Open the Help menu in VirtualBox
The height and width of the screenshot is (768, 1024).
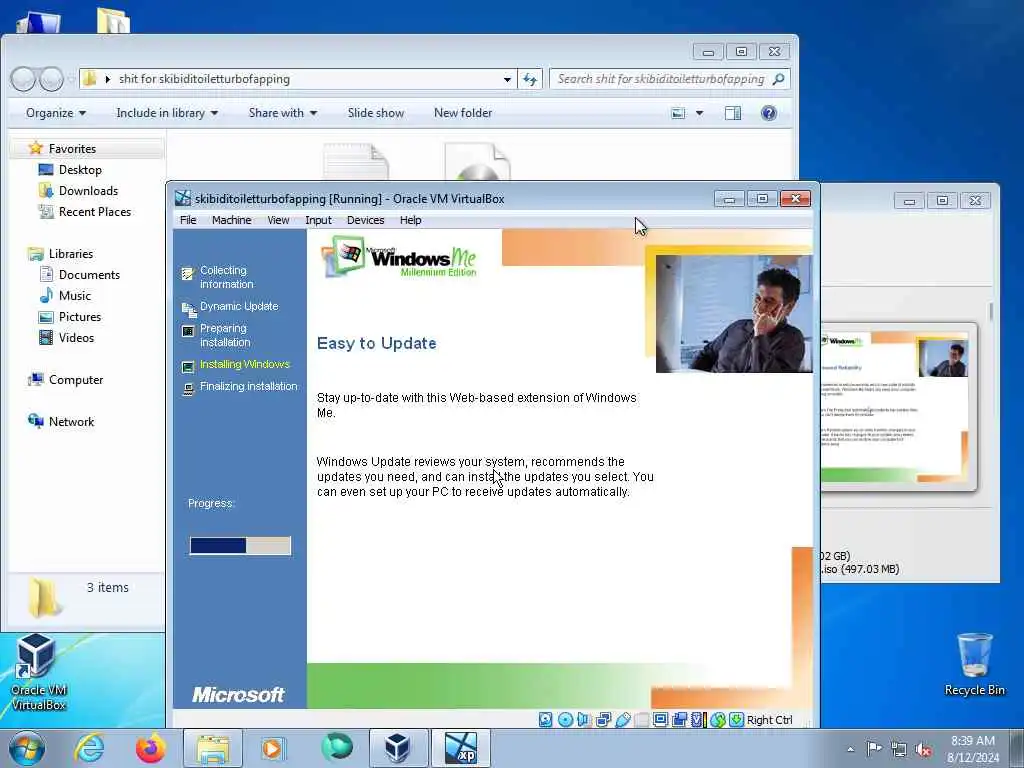coord(410,220)
